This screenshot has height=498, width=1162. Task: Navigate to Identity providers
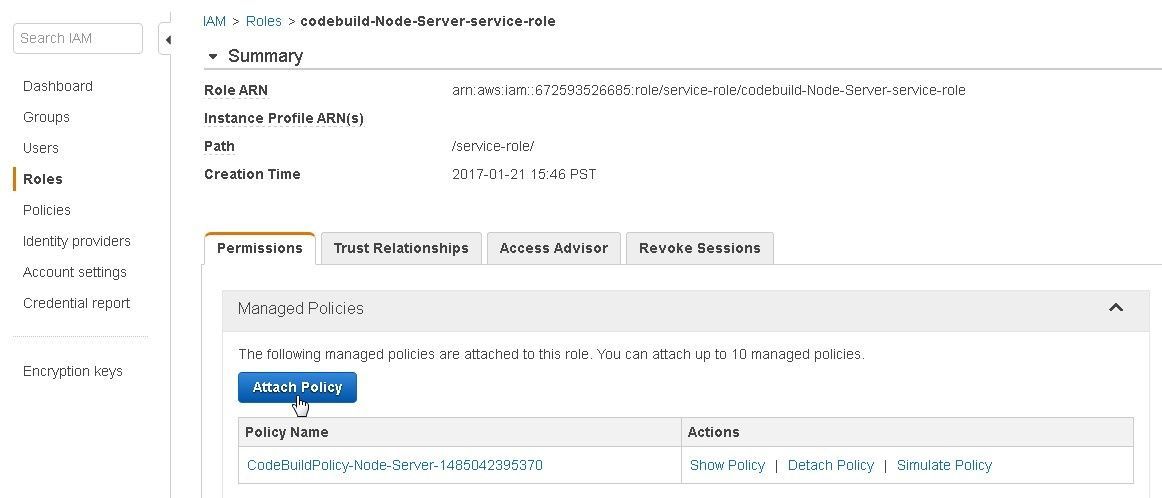[76, 242]
